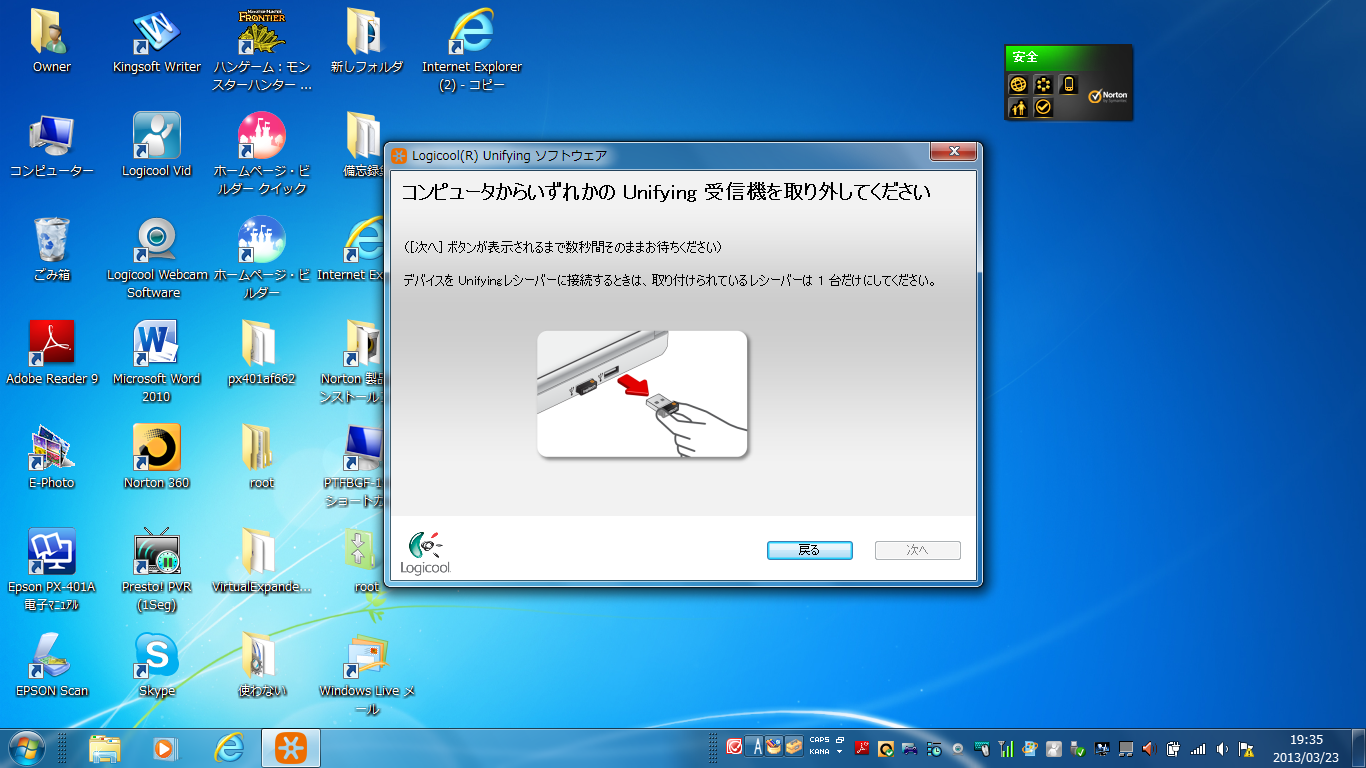Screen dimensions: 1366x768
Task: Open Norton gadget family safety icon
Action: [x=1019, y=108]
